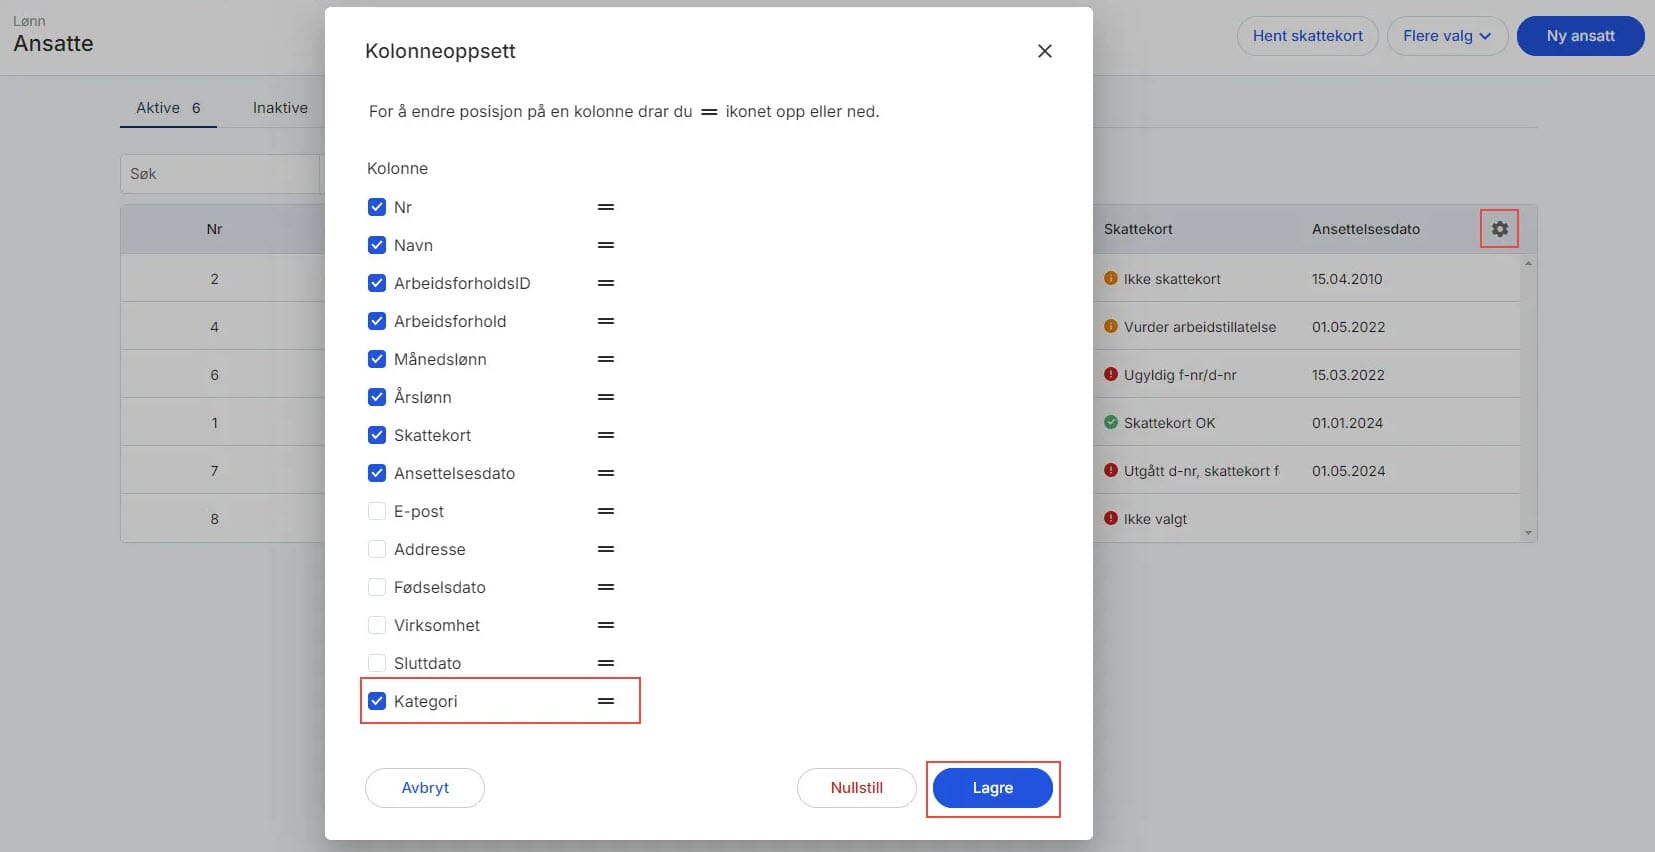Cancel with the Avbryt button
Image resolution: width=1655 pixels, height=852 pixels.
425,788
